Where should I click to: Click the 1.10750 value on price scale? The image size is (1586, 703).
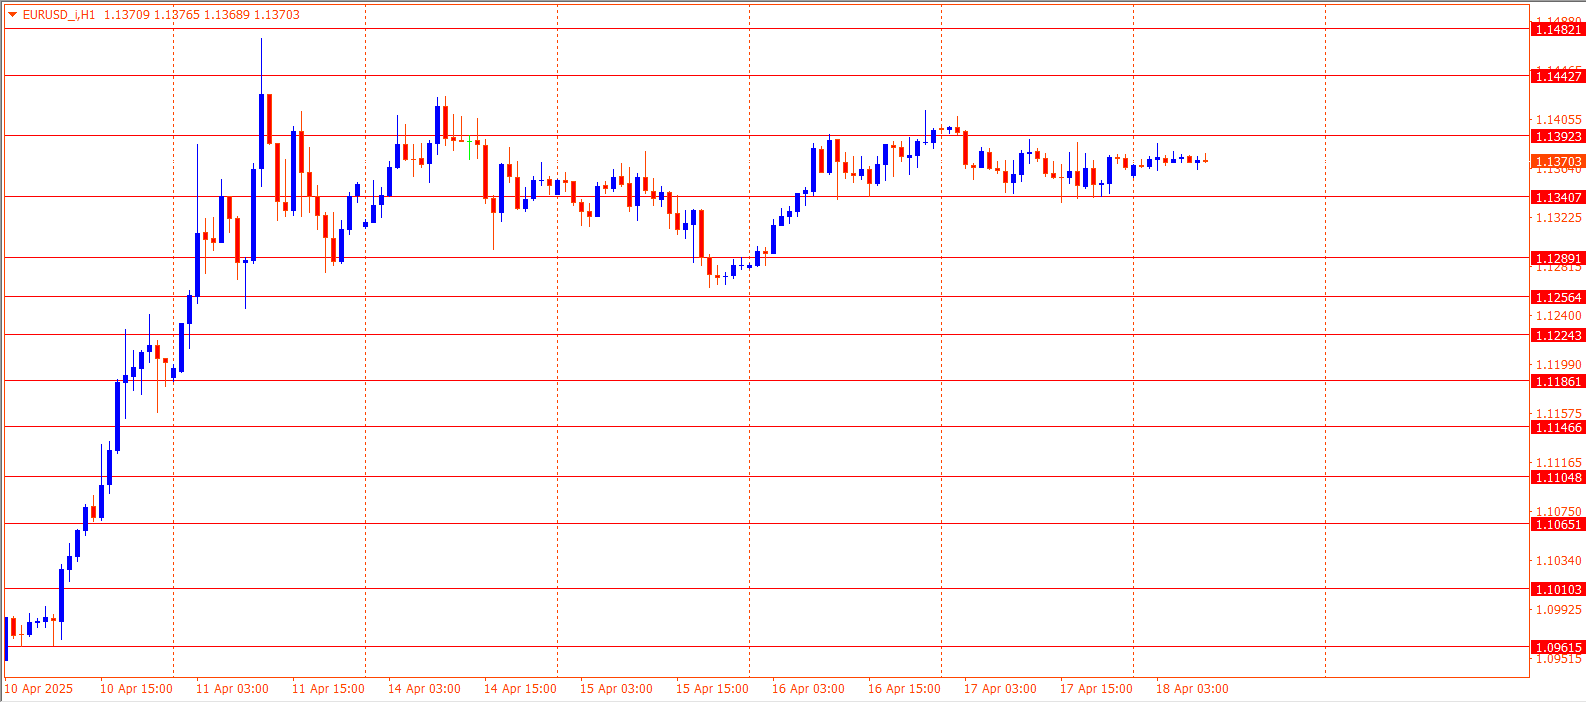click(1558, 512)
